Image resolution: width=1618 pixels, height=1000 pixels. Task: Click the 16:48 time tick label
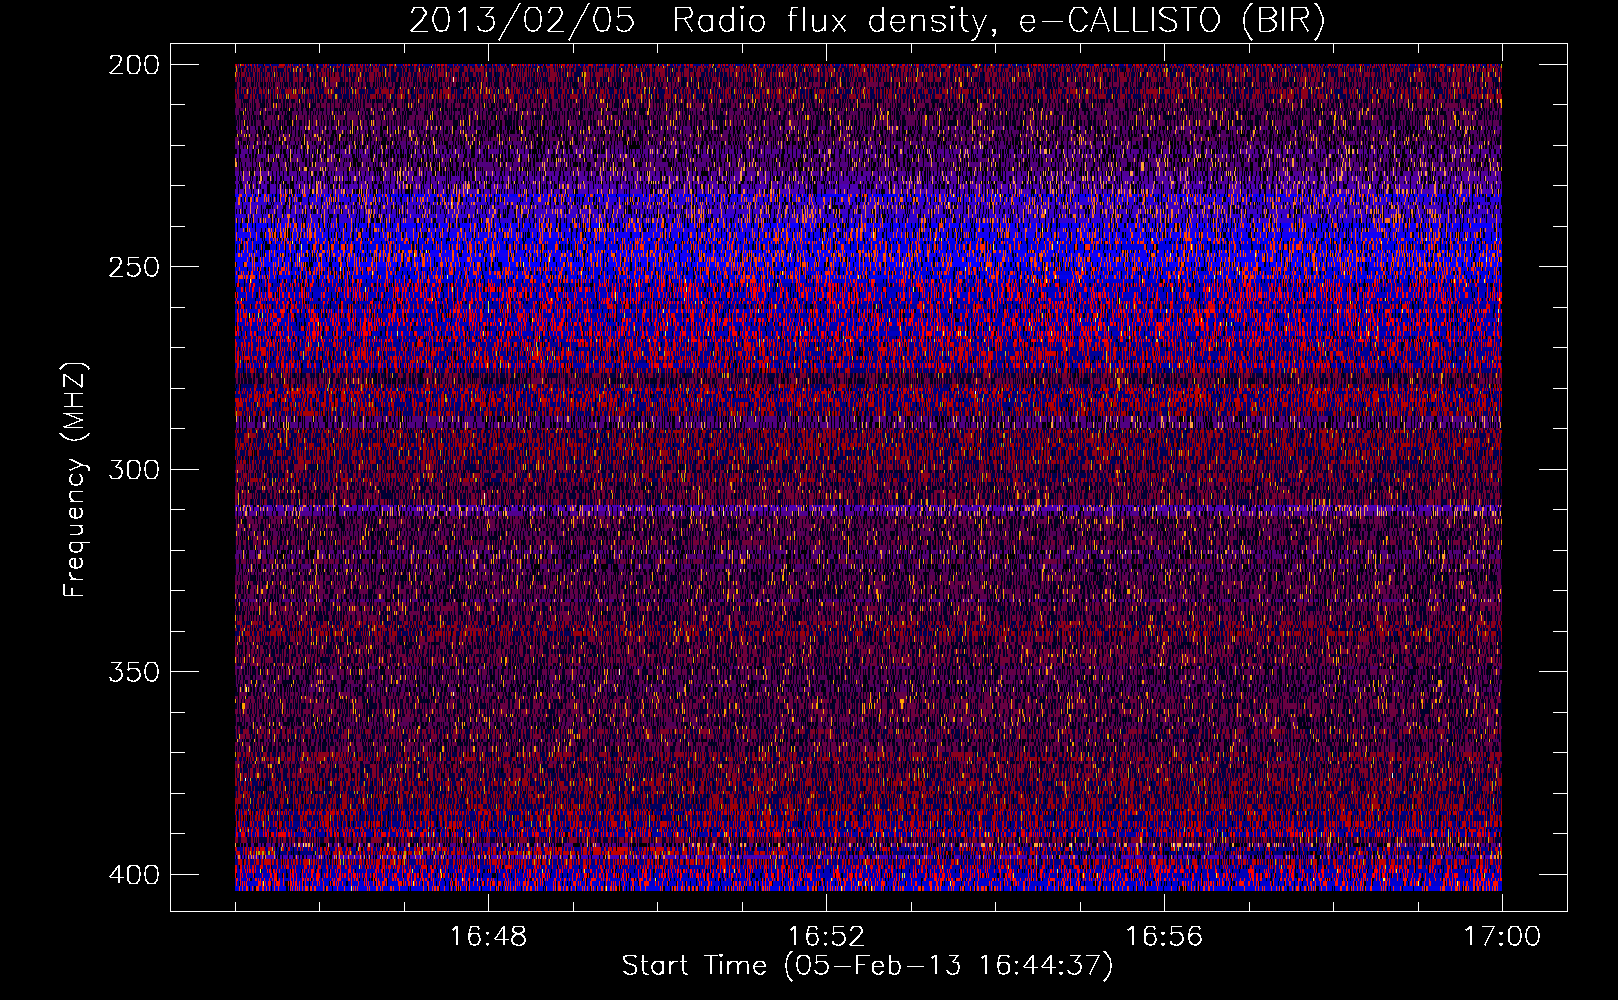488,937
